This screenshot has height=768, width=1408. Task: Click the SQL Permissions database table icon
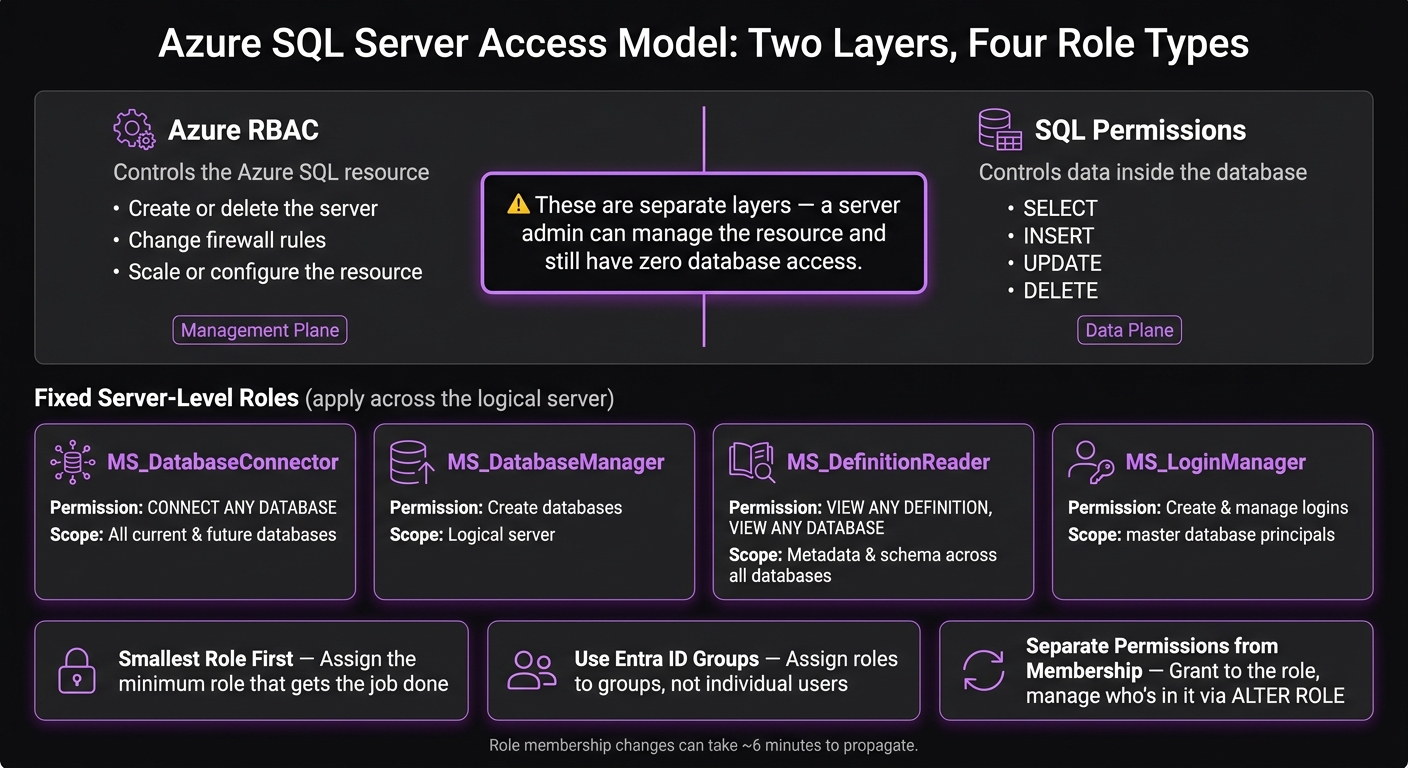[x=1000, y=130]
